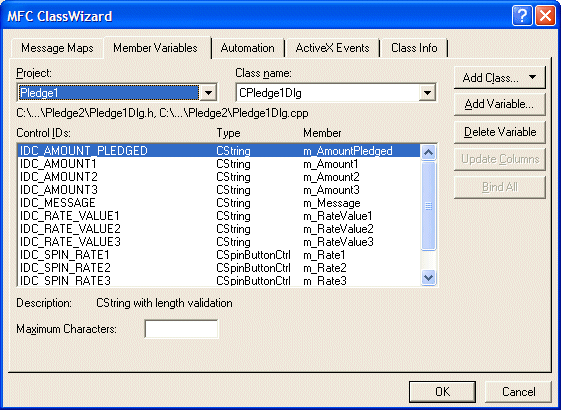
Task: Click the list scrollbar down arrow
Action: tap(428, 277)
